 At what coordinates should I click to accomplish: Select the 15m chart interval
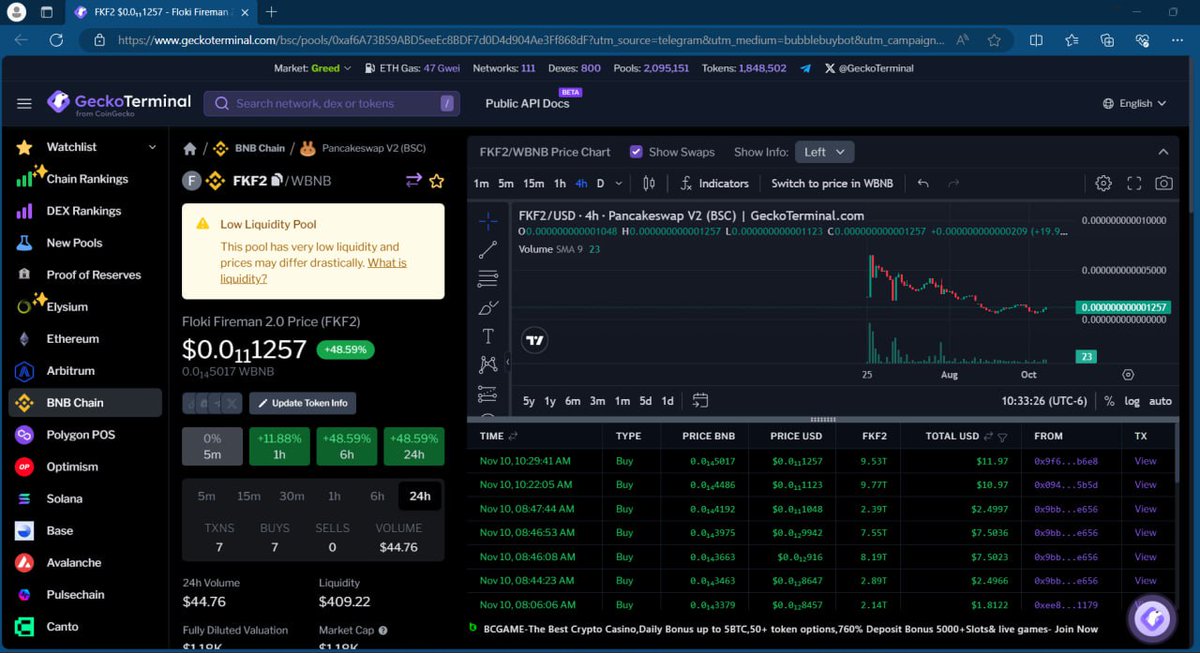point(533,183)
